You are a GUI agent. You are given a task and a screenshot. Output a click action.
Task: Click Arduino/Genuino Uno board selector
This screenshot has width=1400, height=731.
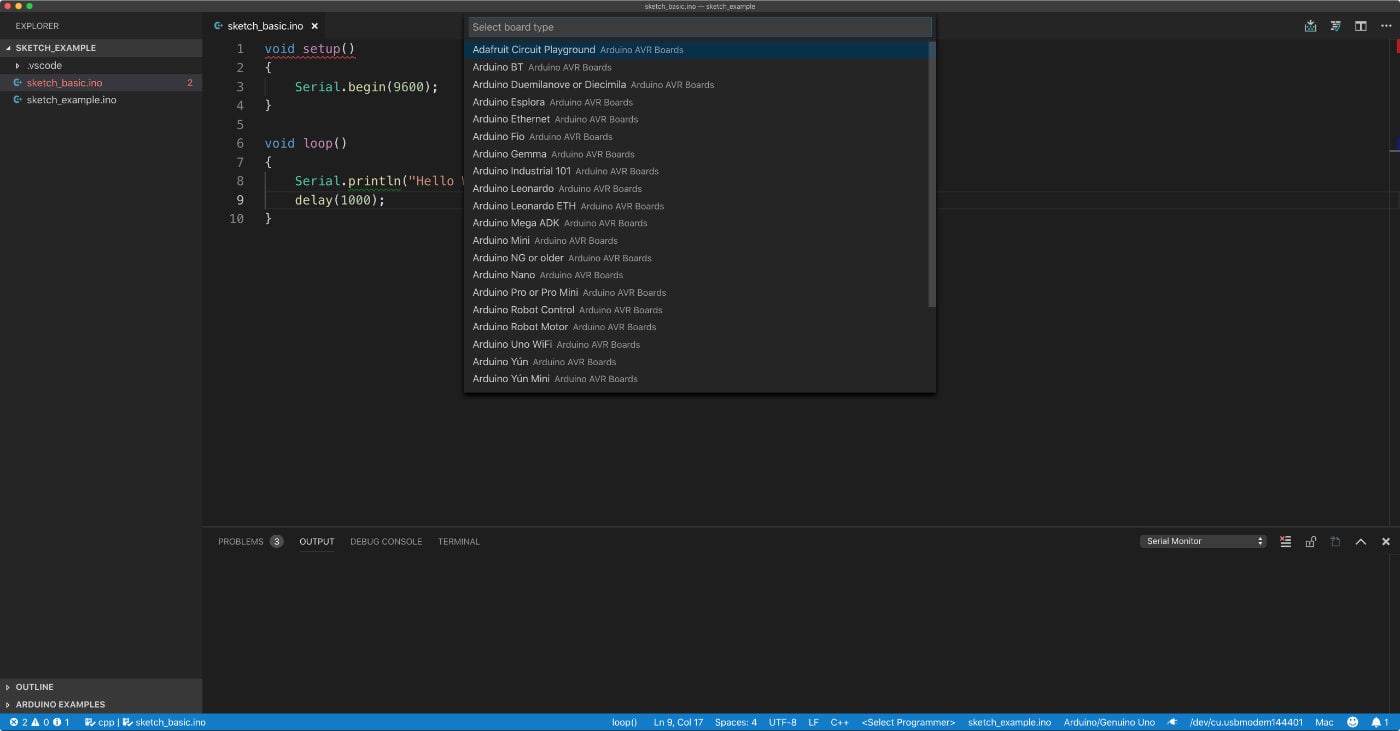(1109, 722)
